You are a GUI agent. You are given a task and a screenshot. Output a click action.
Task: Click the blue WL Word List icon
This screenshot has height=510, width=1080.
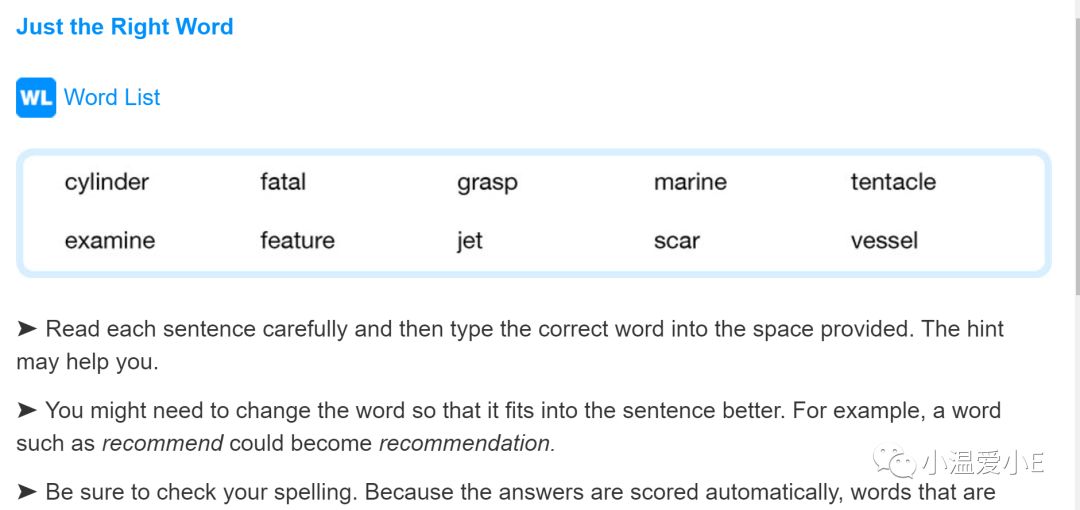pos(36,98)
